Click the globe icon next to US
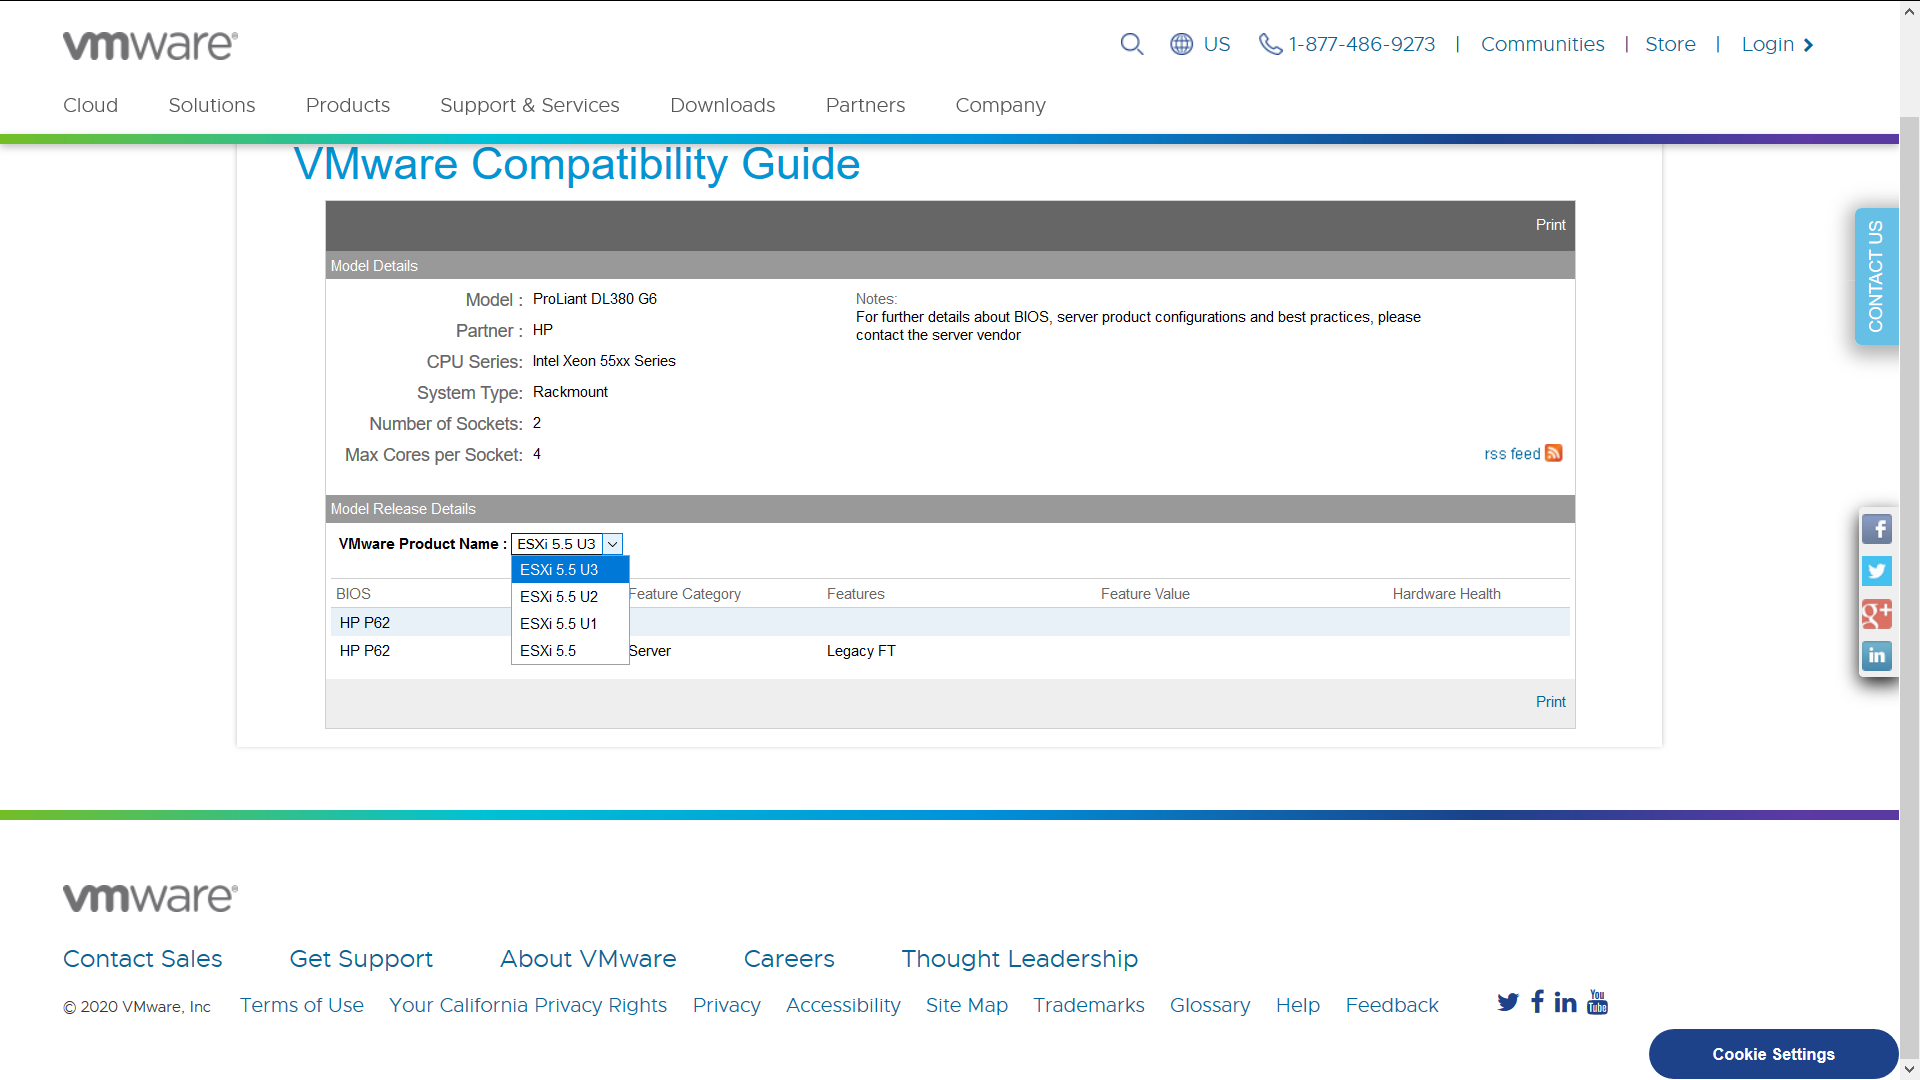 point(1181,44)
